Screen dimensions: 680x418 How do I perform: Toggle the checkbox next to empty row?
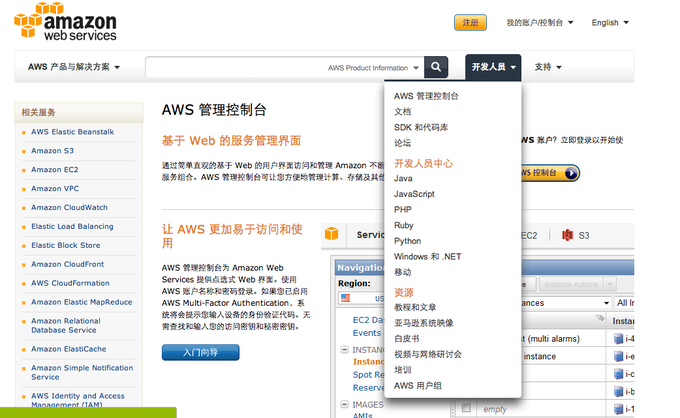click(466, 408)
